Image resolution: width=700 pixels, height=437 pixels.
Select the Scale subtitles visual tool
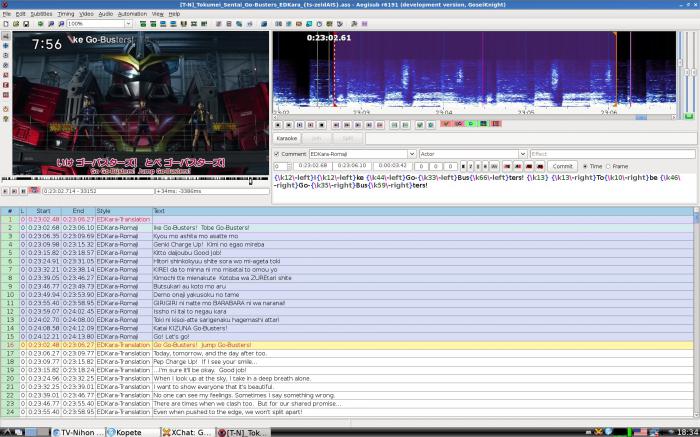tap(6, 75)
